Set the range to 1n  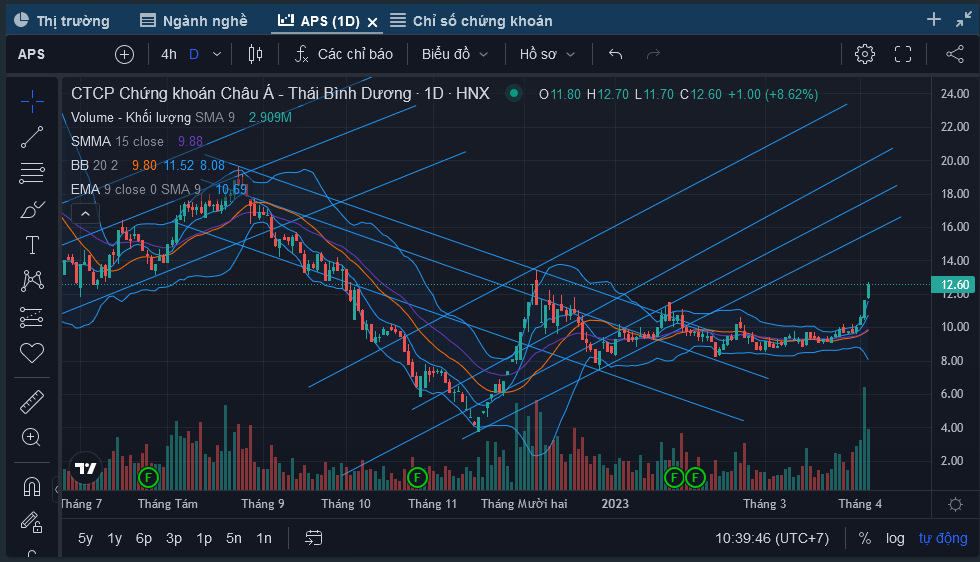click(x=264, y=538)
